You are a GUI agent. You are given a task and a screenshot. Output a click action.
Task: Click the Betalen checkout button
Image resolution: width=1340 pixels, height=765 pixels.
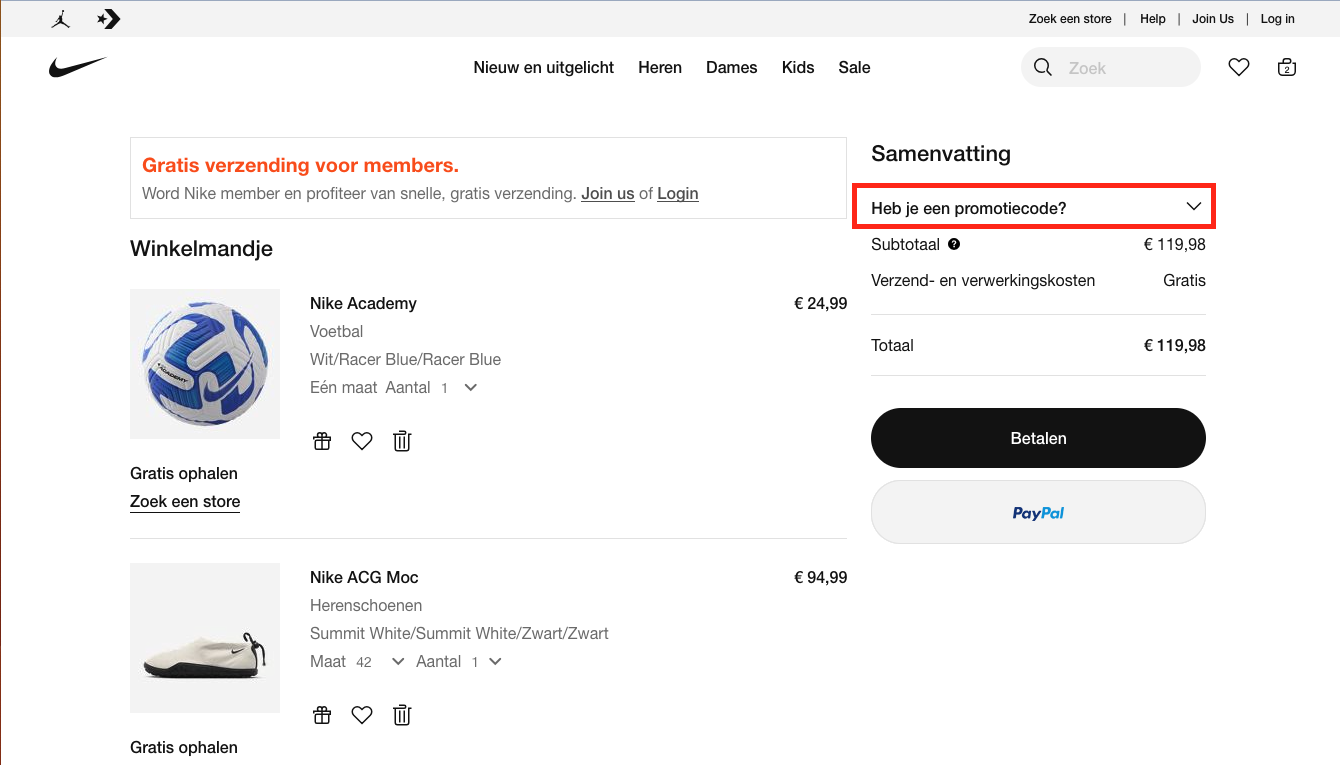pos(1038,438)
